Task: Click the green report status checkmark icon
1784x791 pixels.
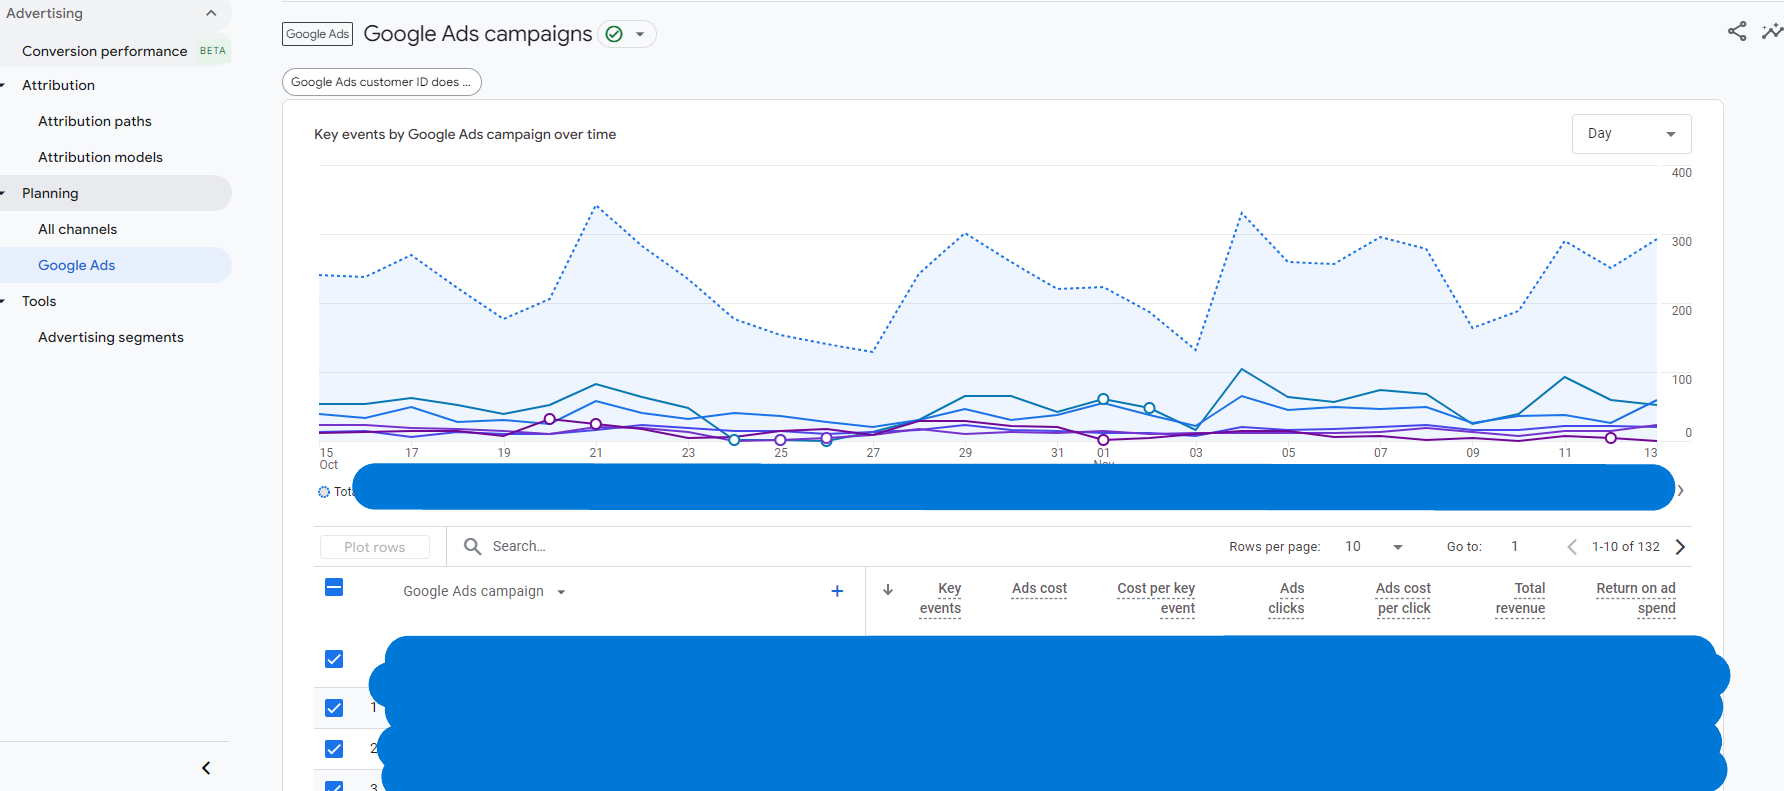Action: click(614, 34)
